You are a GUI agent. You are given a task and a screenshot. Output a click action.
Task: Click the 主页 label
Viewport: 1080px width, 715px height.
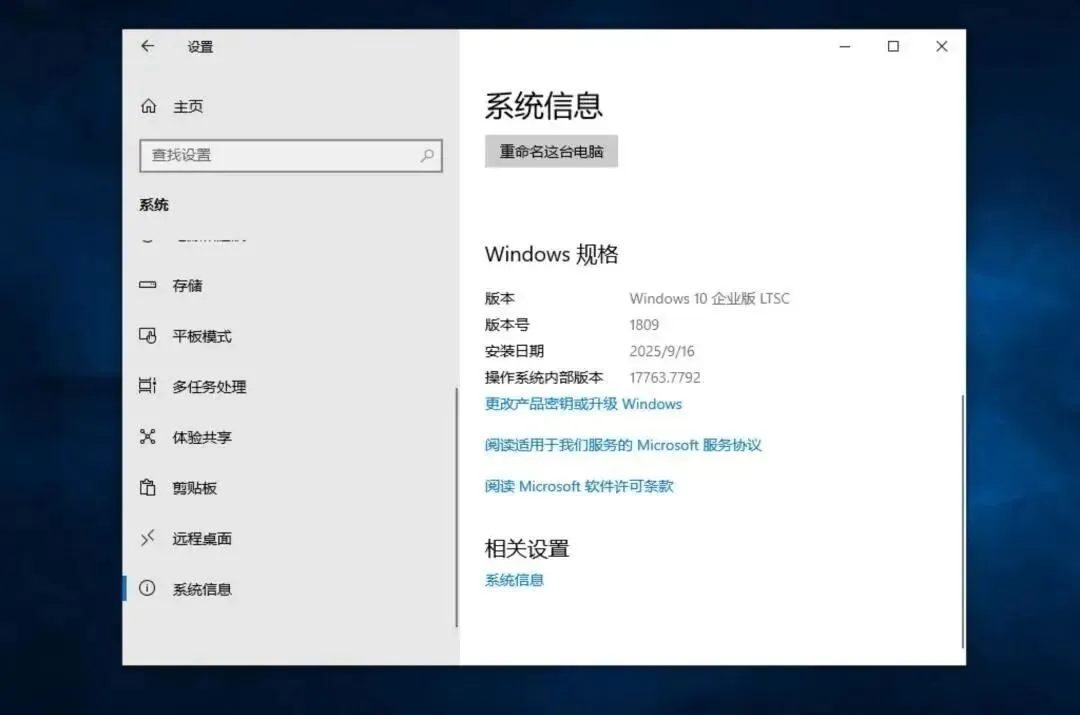(x=188, y=107)
